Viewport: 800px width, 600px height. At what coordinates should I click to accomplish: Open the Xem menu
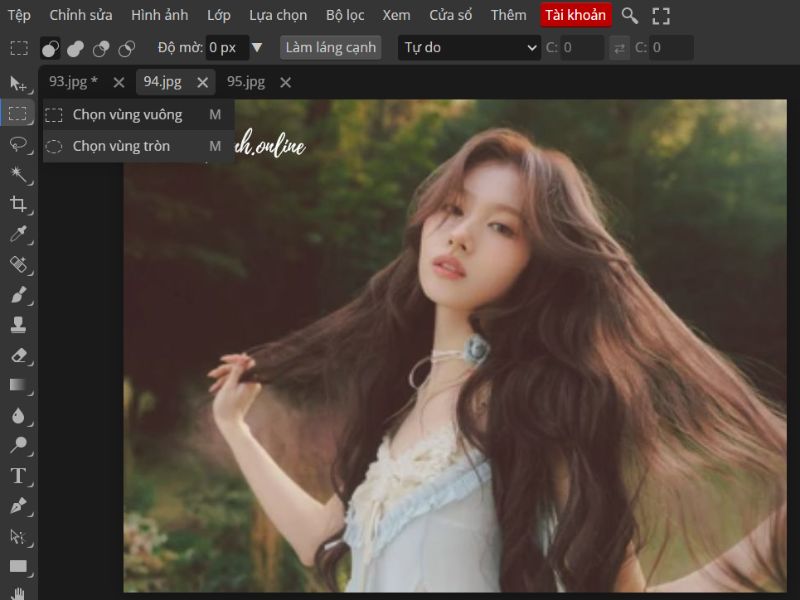396,15
